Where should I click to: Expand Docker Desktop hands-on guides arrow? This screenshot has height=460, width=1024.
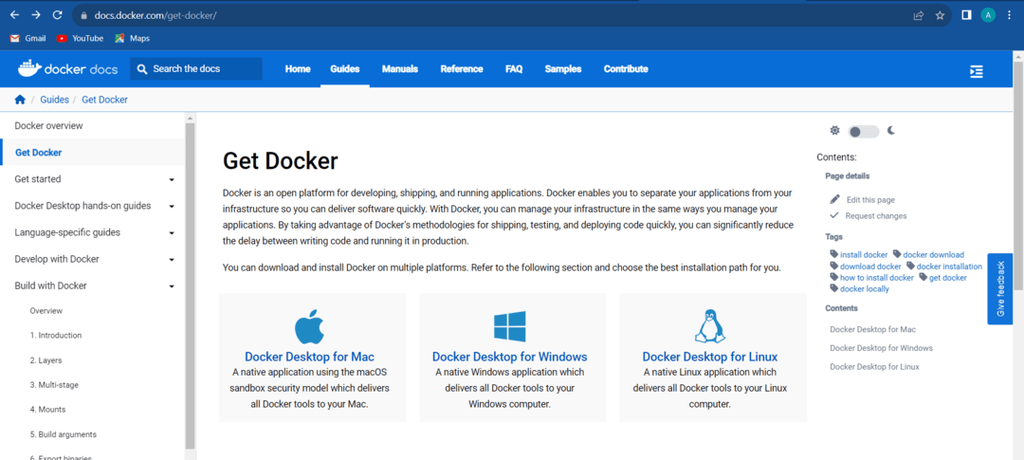pos(171,206)
